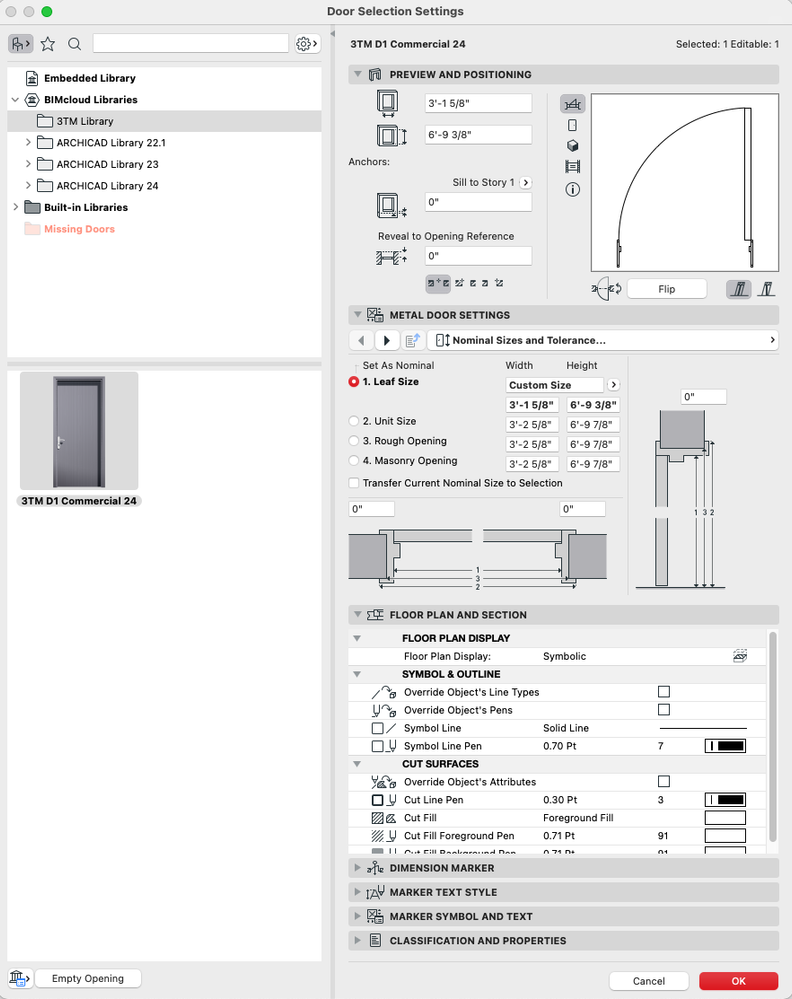
Task: Click the door height dimension icon
Action: [x=391, y=136]
